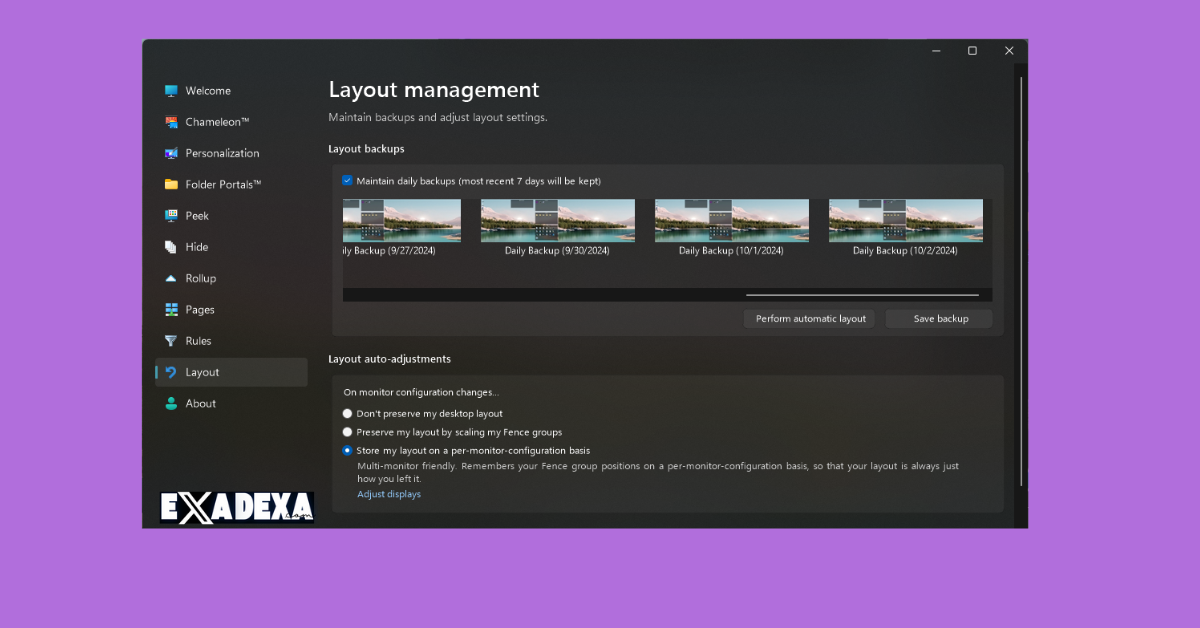This screenshot has height=628, width=1200.
Task: Click the Save backup button
Action: point(940,319)
